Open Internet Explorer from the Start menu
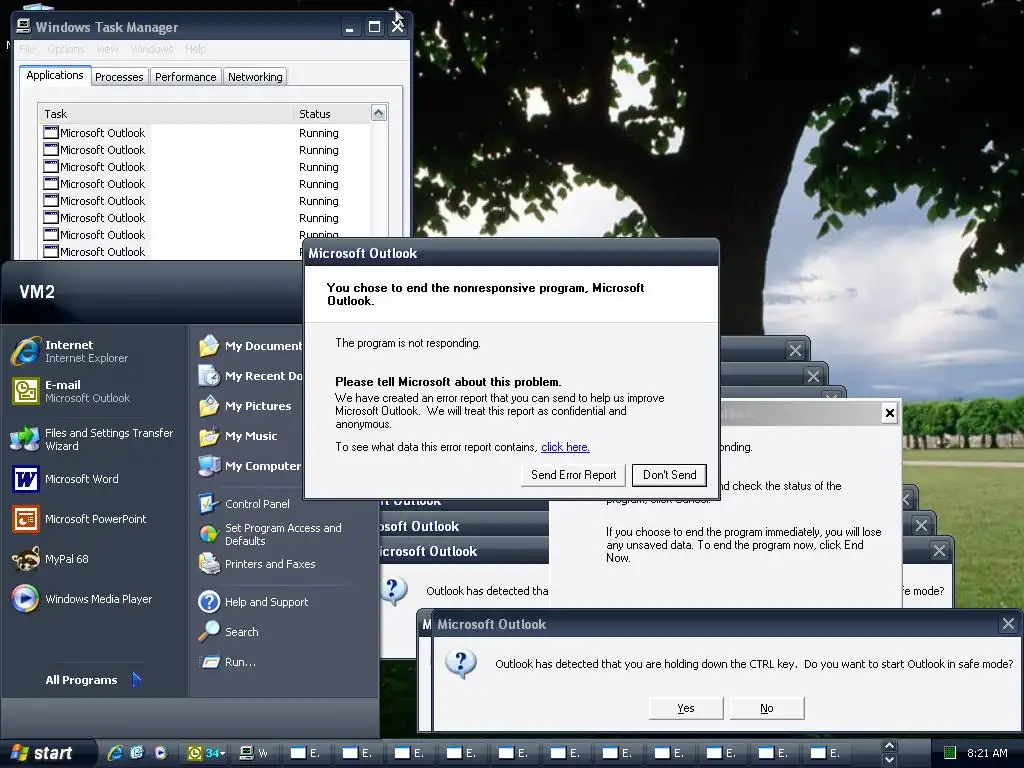The height and width of the screenshot is (768, 1024). (71, 351)
